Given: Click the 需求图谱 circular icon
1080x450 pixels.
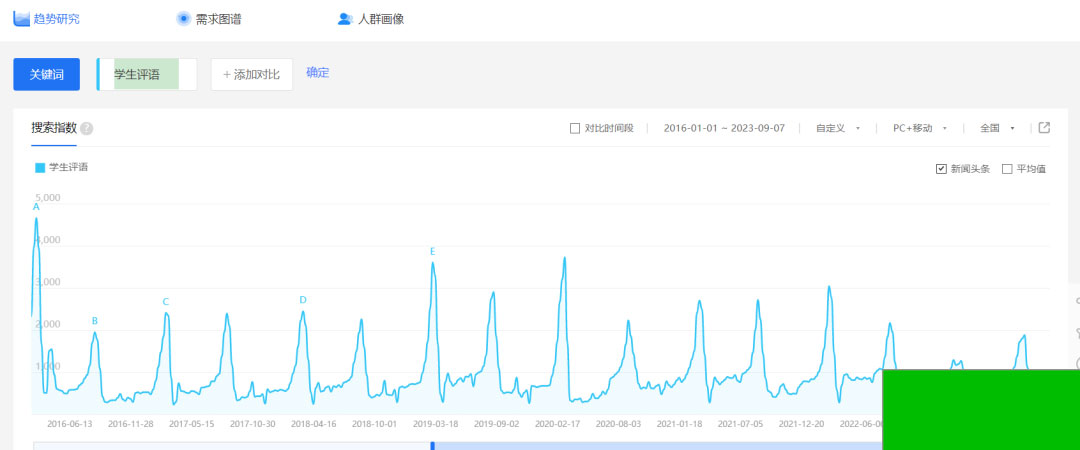Looking at the screenshot, I should [183, 19].
